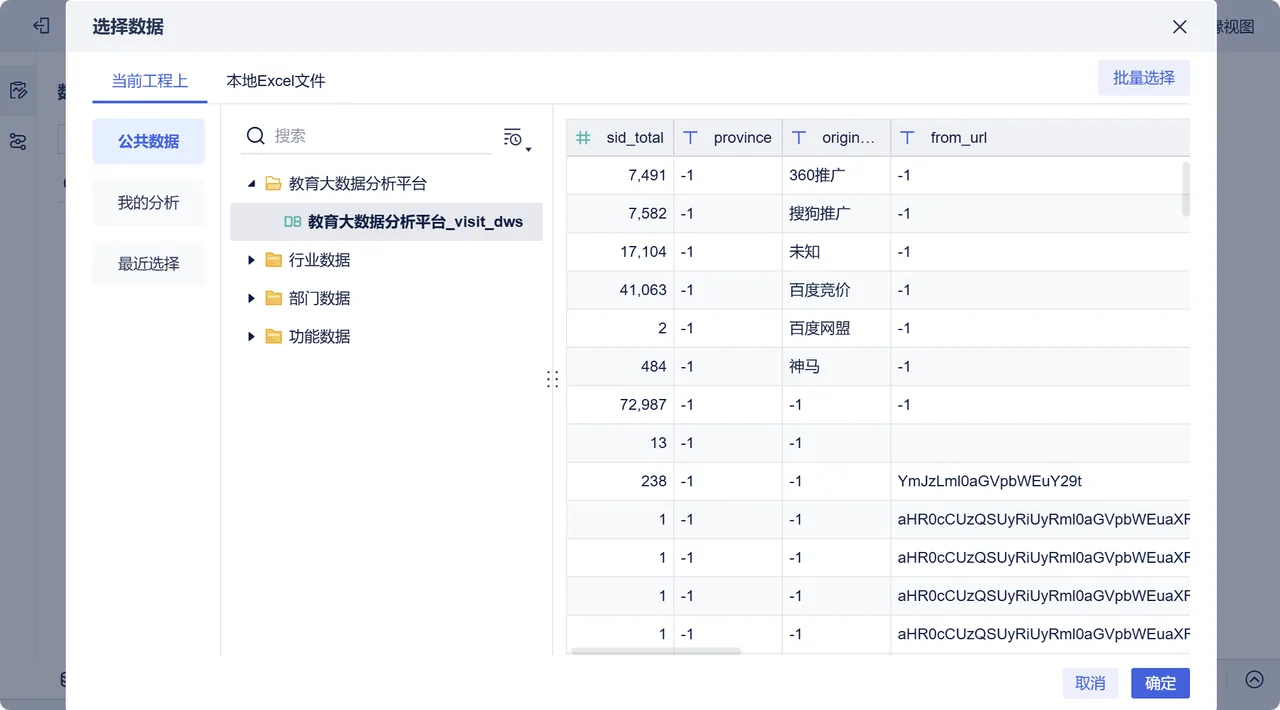
Task: Click the cell 百度竞价
Action: click(x=836, y=290)
